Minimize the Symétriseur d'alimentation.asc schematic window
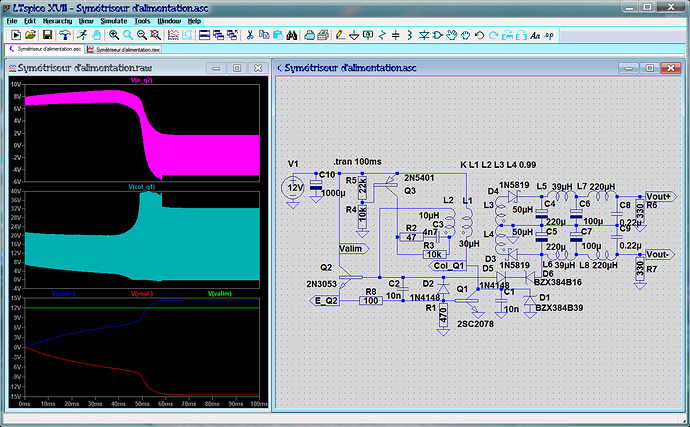690x427 pixels. (628, 68)
